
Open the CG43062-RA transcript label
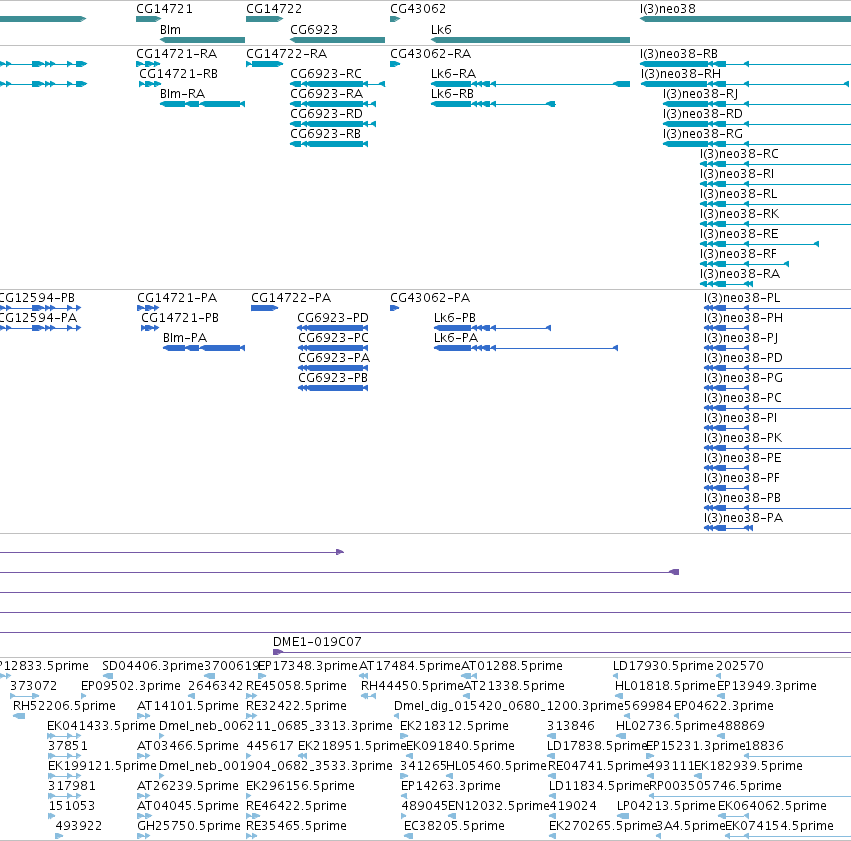click(x=430, y=54)
